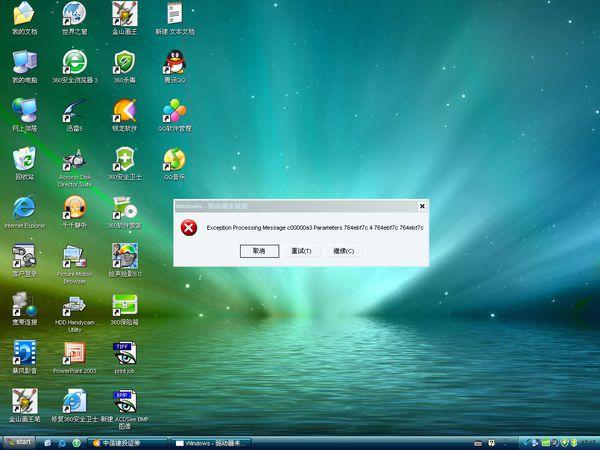The width and height of the screenshot is (600, 450).
Task: Open the QQ音乐 desktop shortcut
Action: (x=174, y=159)
